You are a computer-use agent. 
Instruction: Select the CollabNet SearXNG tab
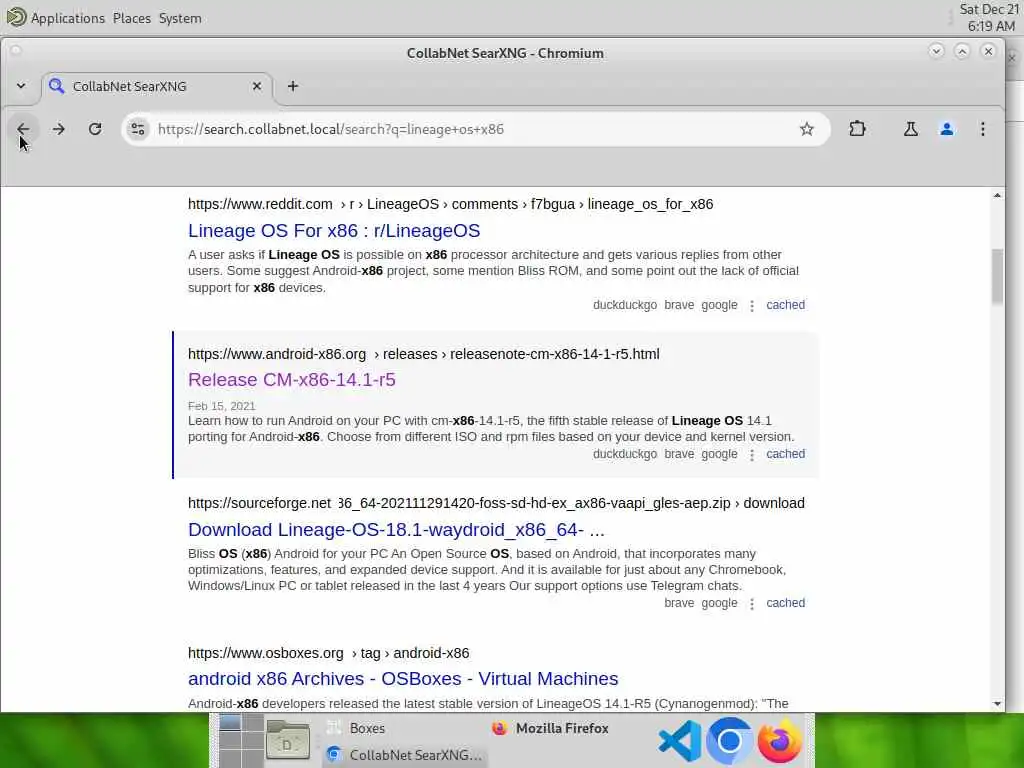click(x=157, y=86)
